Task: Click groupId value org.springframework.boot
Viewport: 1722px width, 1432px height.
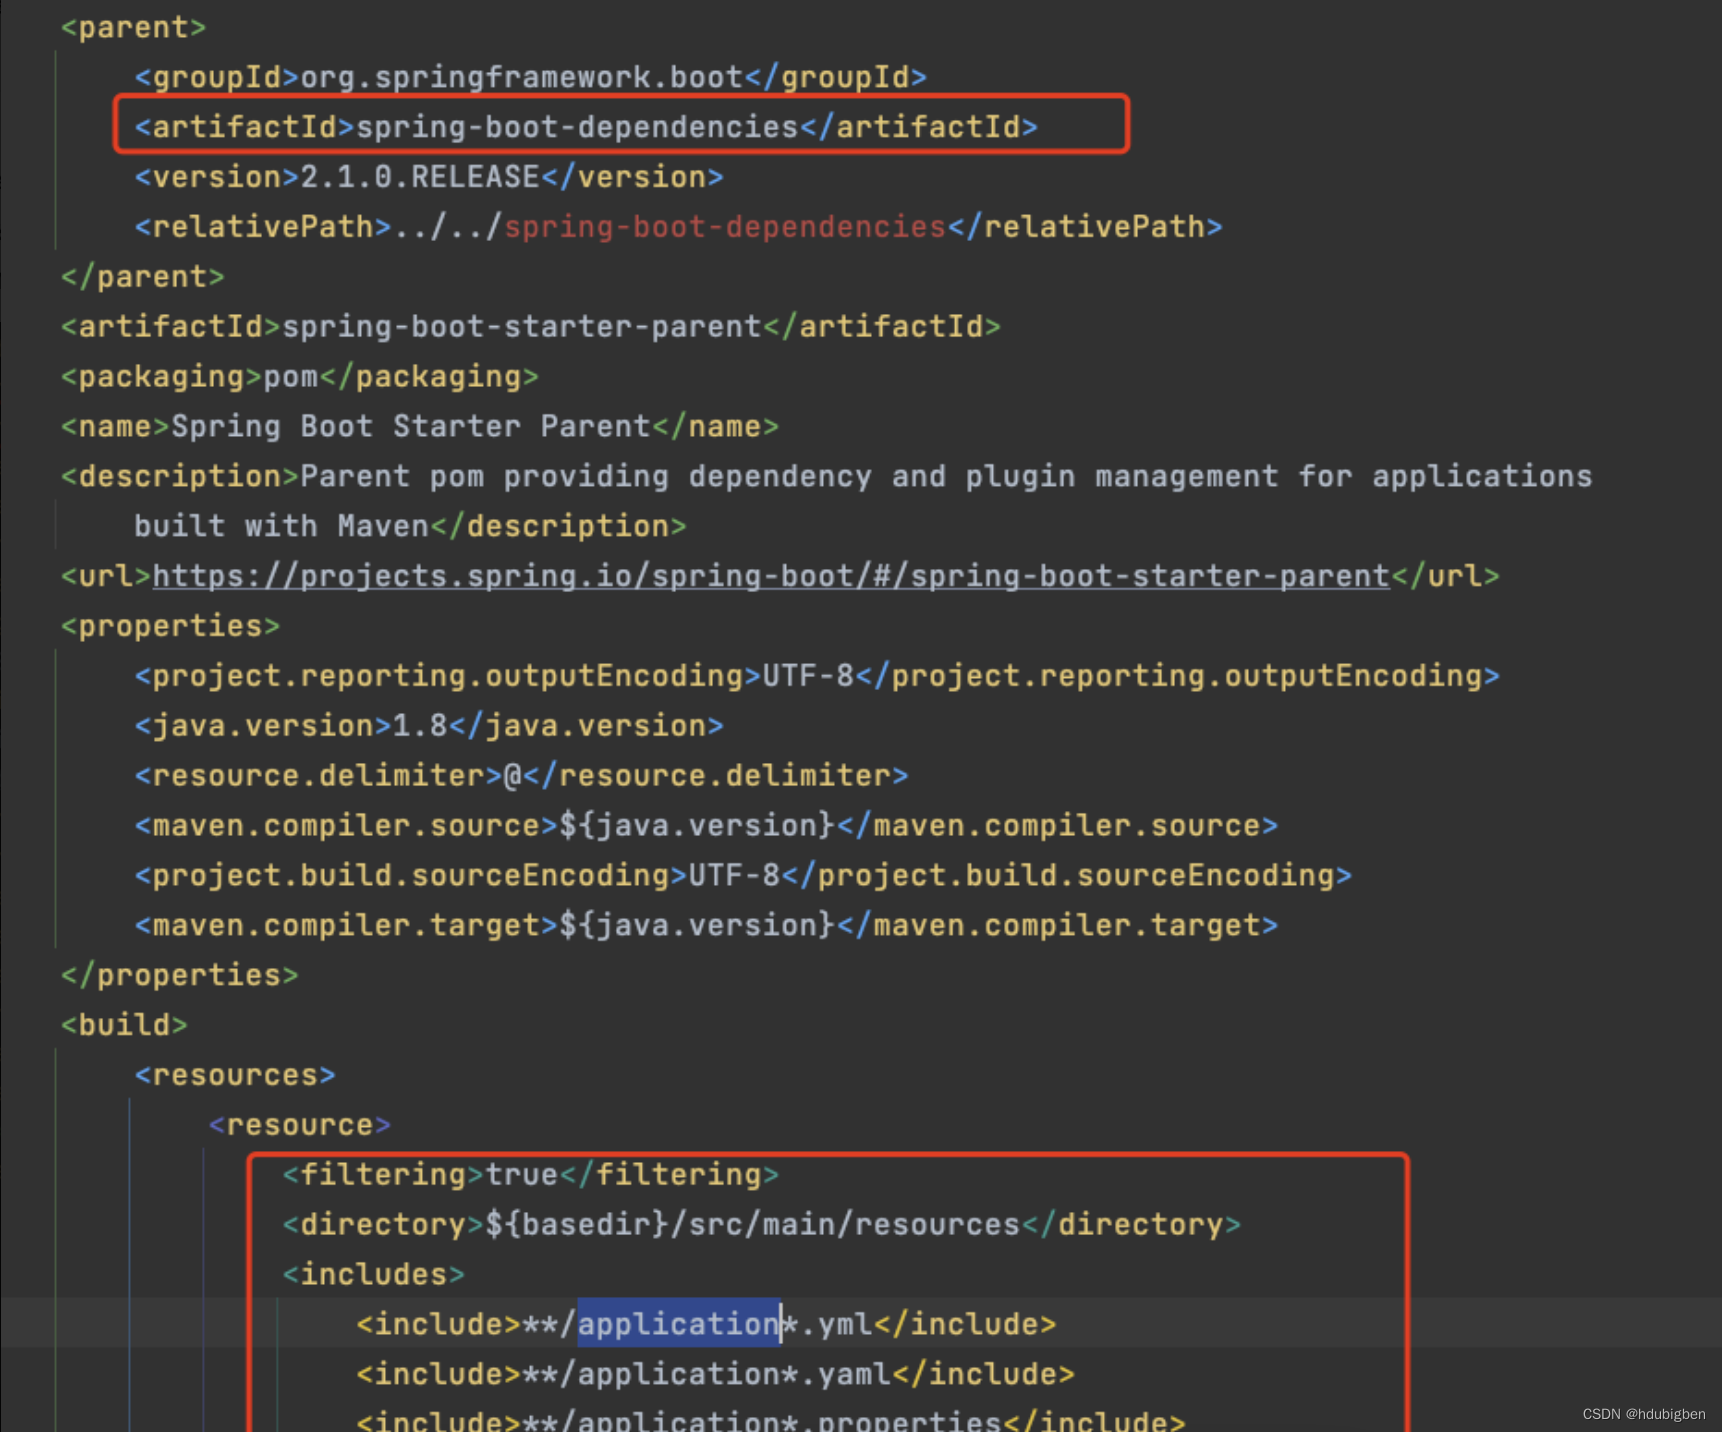Action: tap(522, 77)
